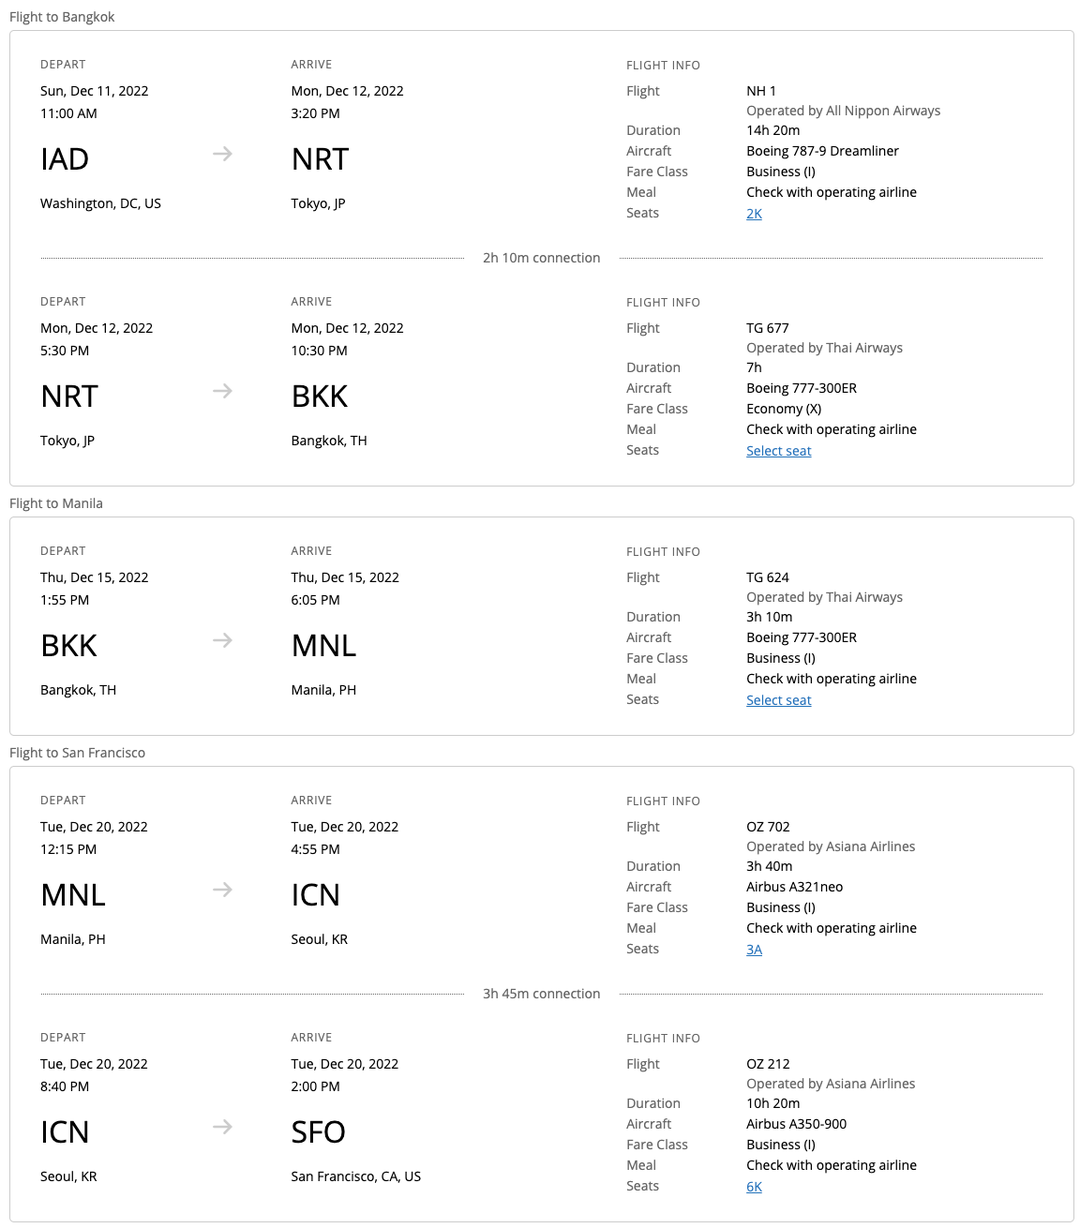1080x1228 pixels.
Task: Click the FLIGHT INFO header for NH 1
Action: coord(663,65)
